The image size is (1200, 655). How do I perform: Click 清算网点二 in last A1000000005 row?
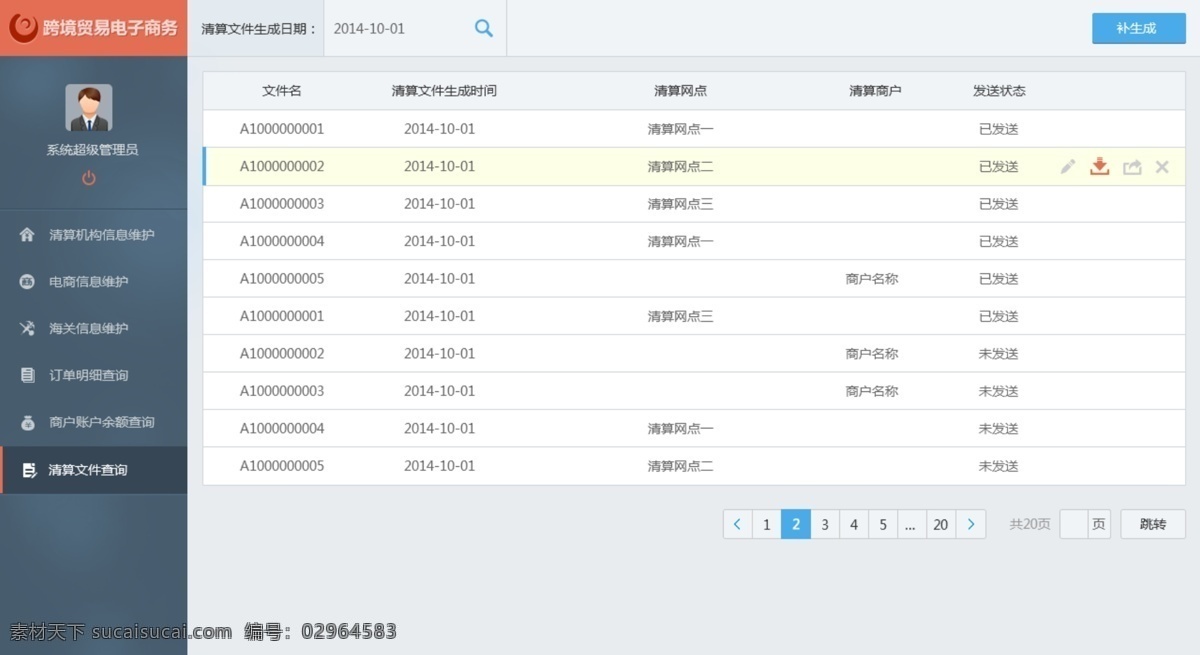click(x=680, y=466)
